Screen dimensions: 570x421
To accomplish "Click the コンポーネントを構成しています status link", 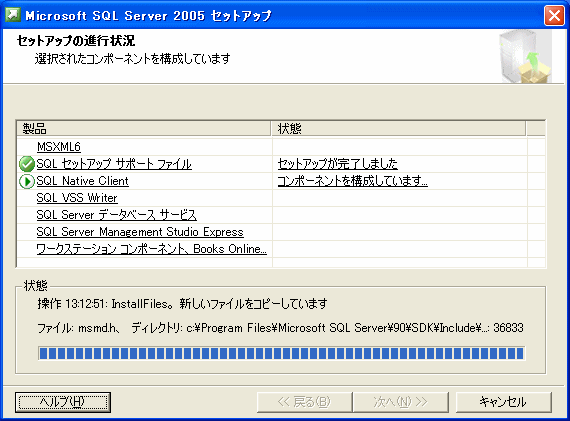I will tap(353, 181).
